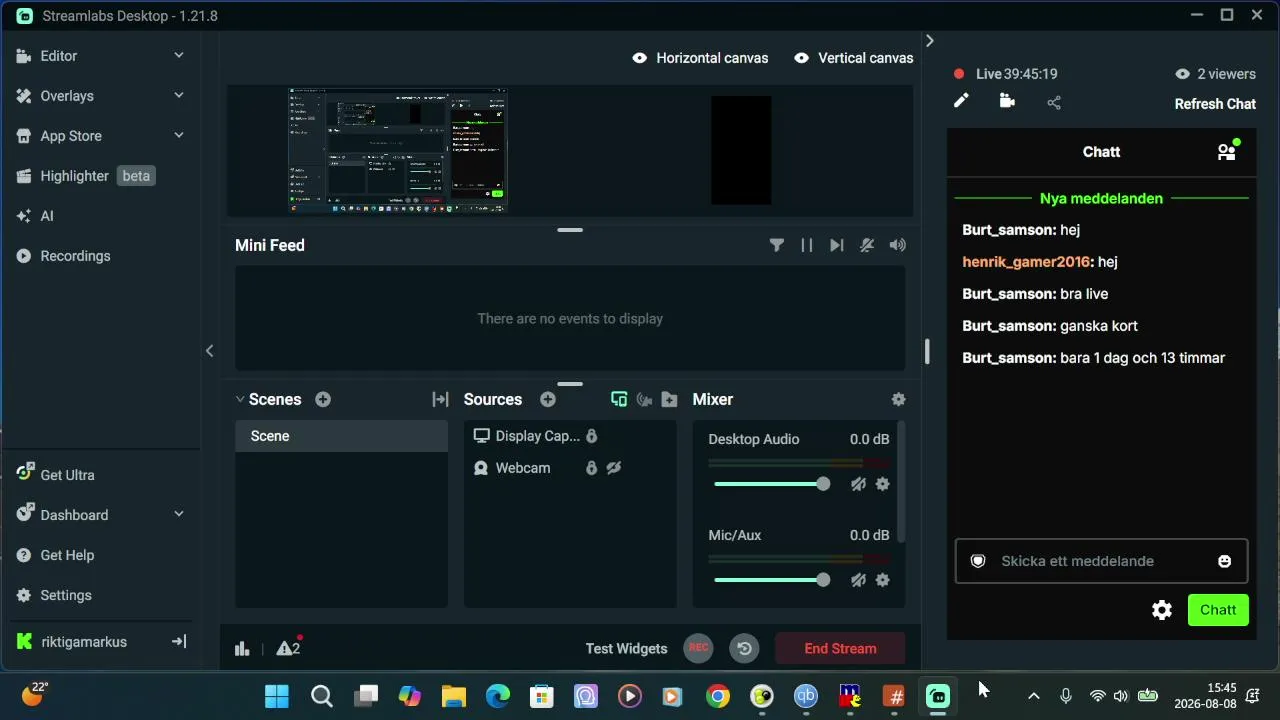Viewport: 1280px width, 720px height.
Task: Toggle dual output mode icon in Sources
Action: tap(619, 399)
